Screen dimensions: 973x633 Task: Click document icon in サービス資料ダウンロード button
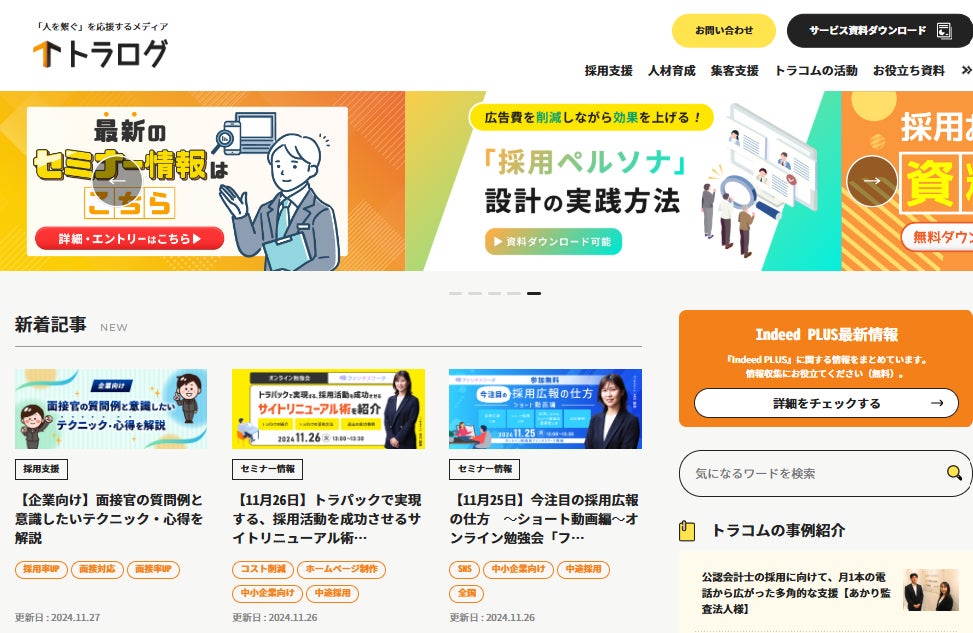tap(944, 30)
